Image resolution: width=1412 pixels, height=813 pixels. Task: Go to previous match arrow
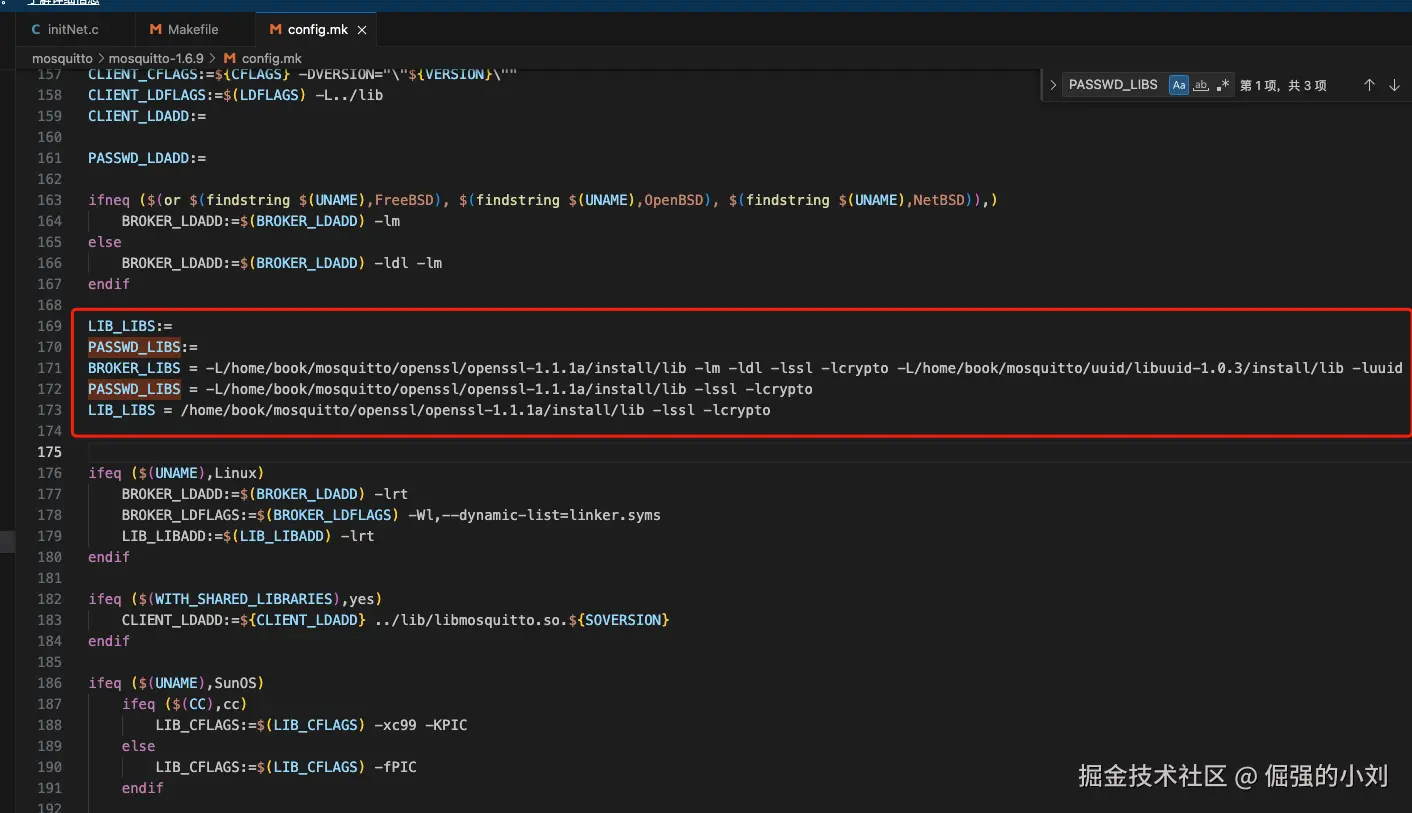pos(1369,85)
